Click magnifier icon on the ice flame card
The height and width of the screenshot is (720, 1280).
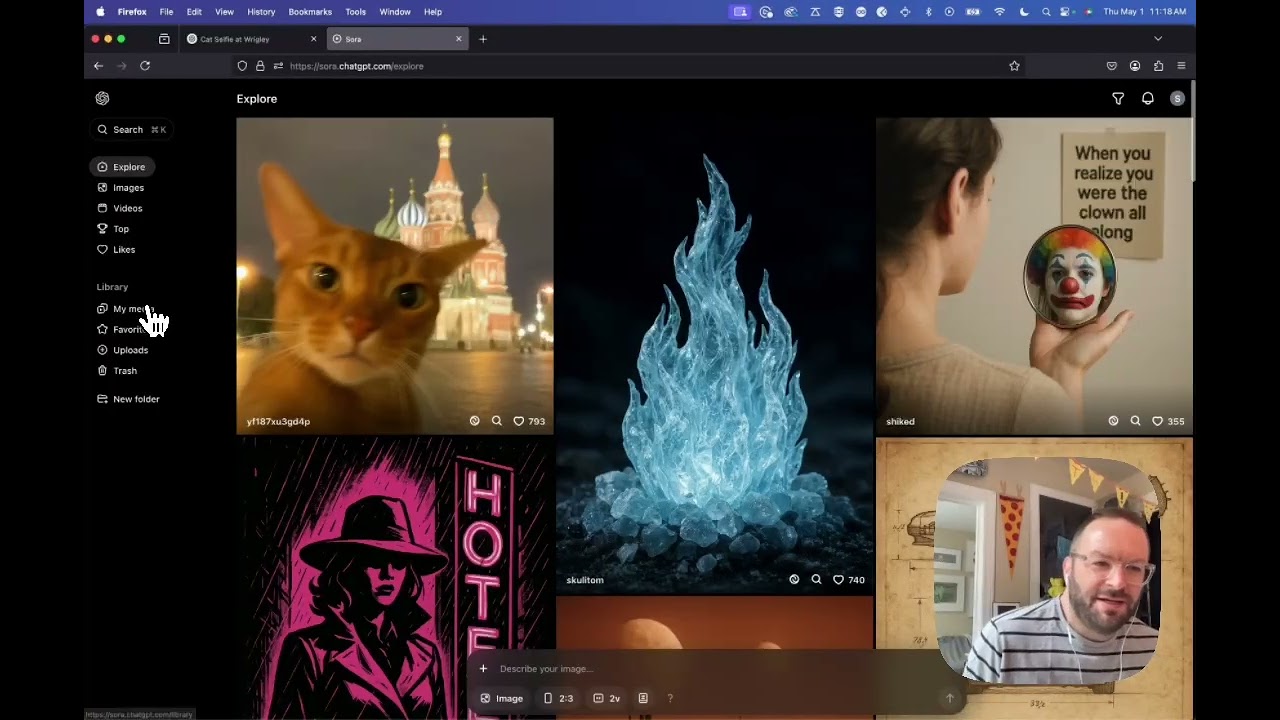[x=816, y=579]
